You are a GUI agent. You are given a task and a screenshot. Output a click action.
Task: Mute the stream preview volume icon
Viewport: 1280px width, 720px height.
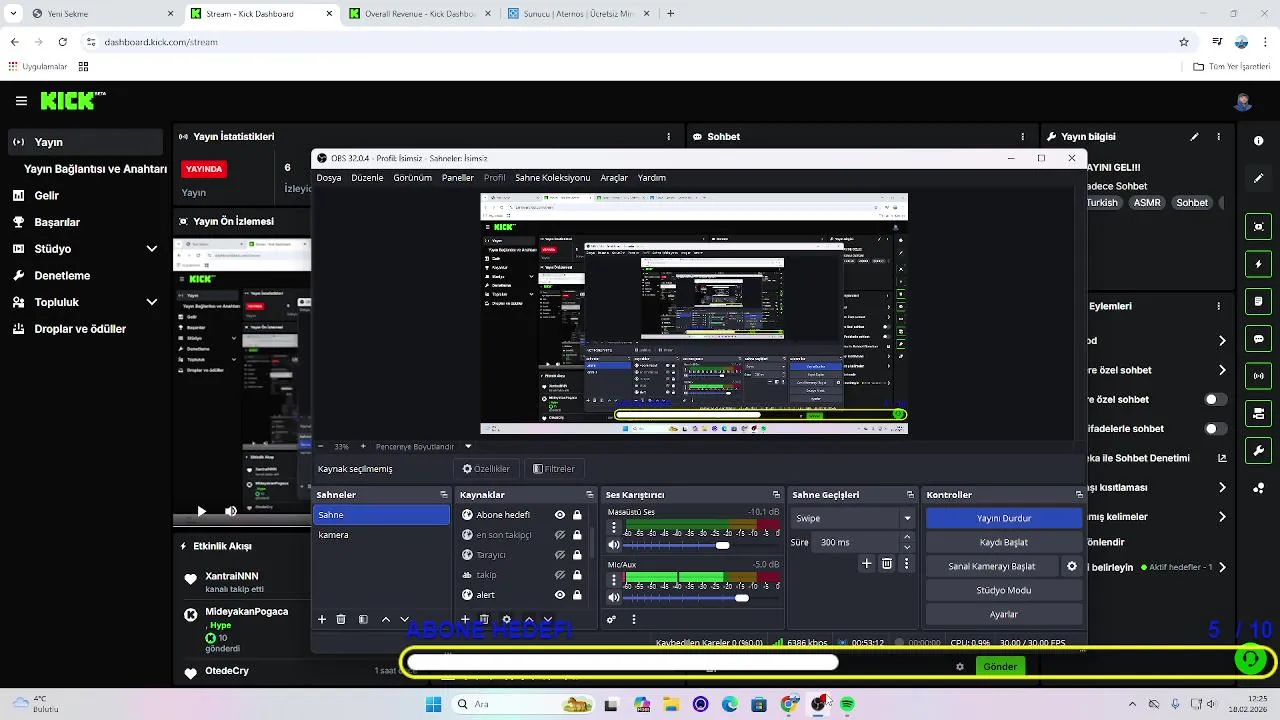point(231,511)
